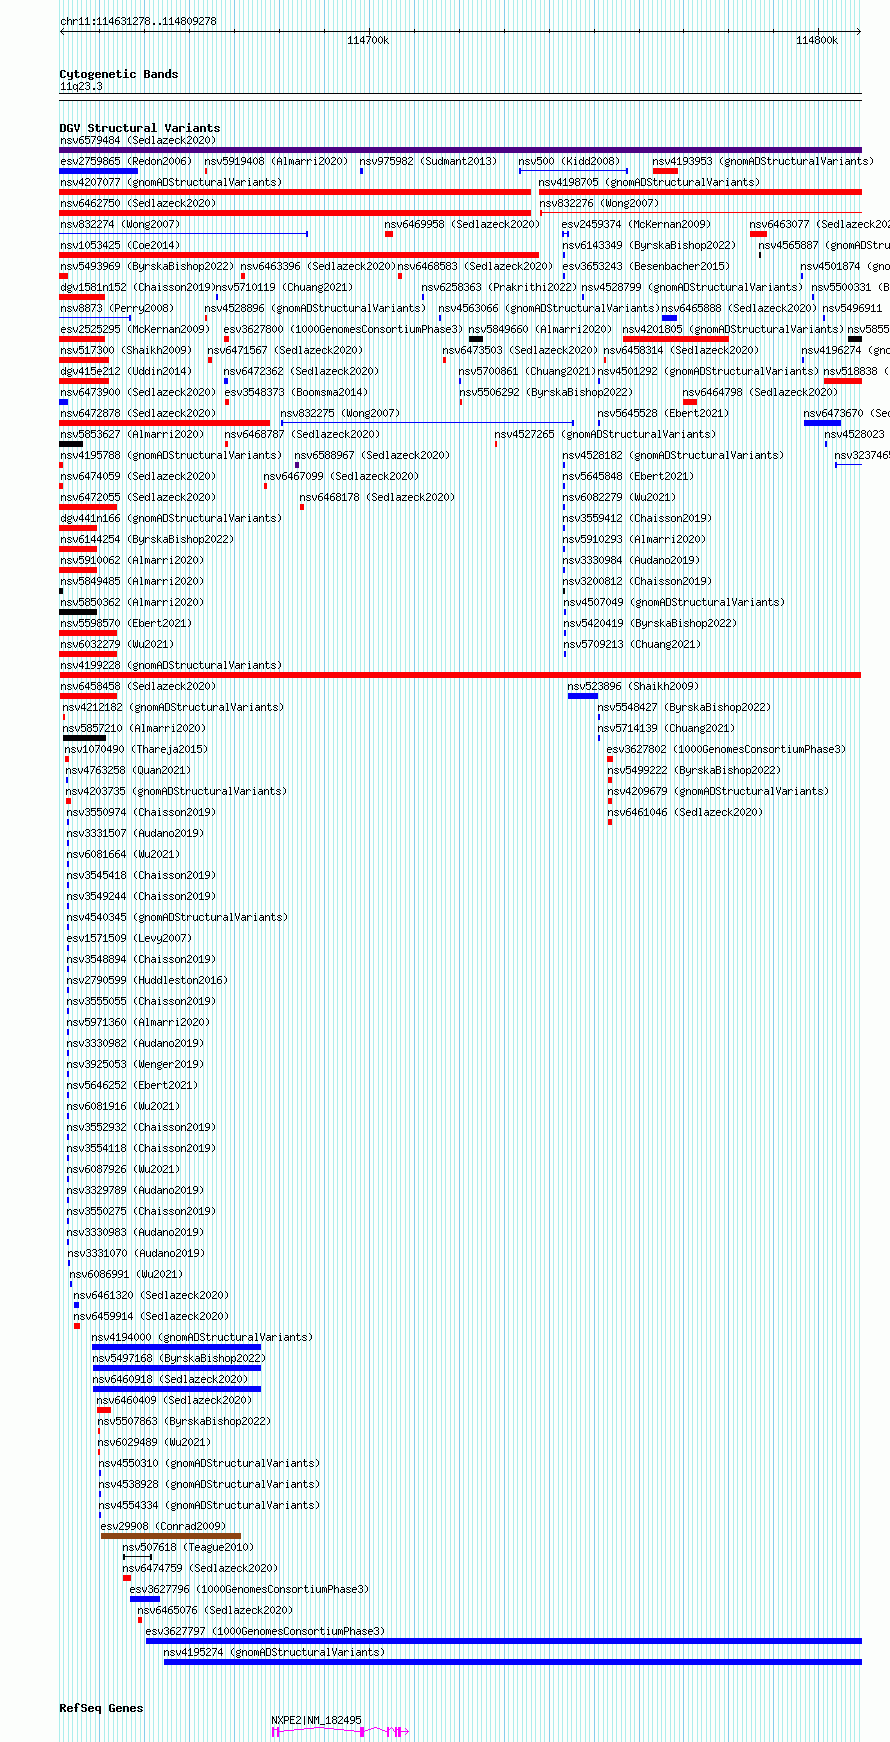
Task: Open variant nsv5919408 (Almarri2020)
Action: tap(276, 161)
